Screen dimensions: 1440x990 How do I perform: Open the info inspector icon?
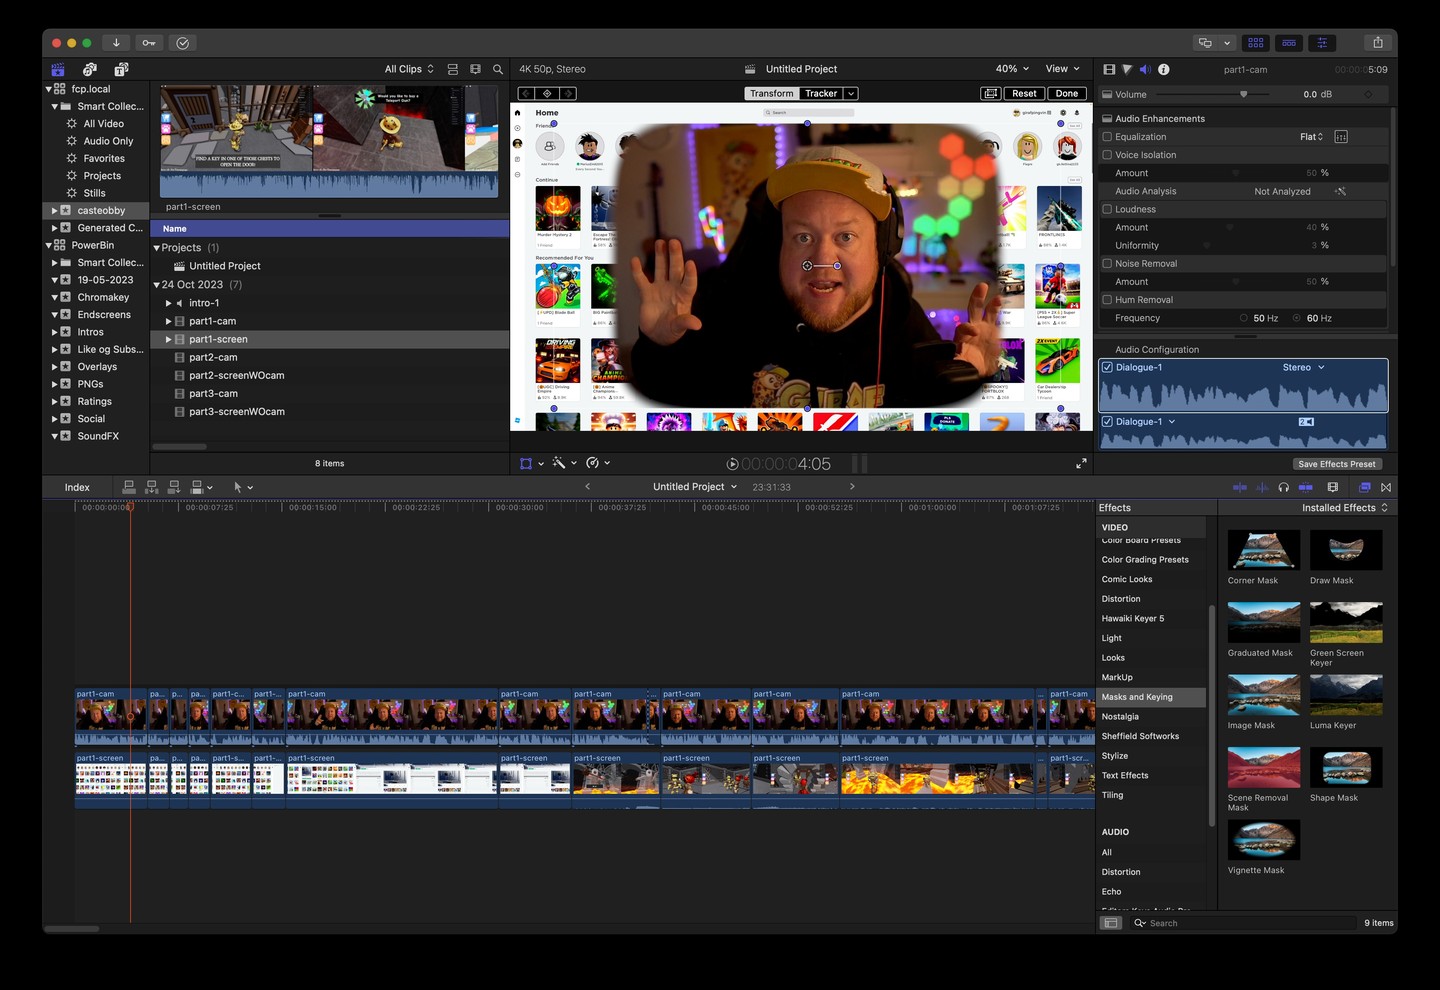tap(1163, 70)
